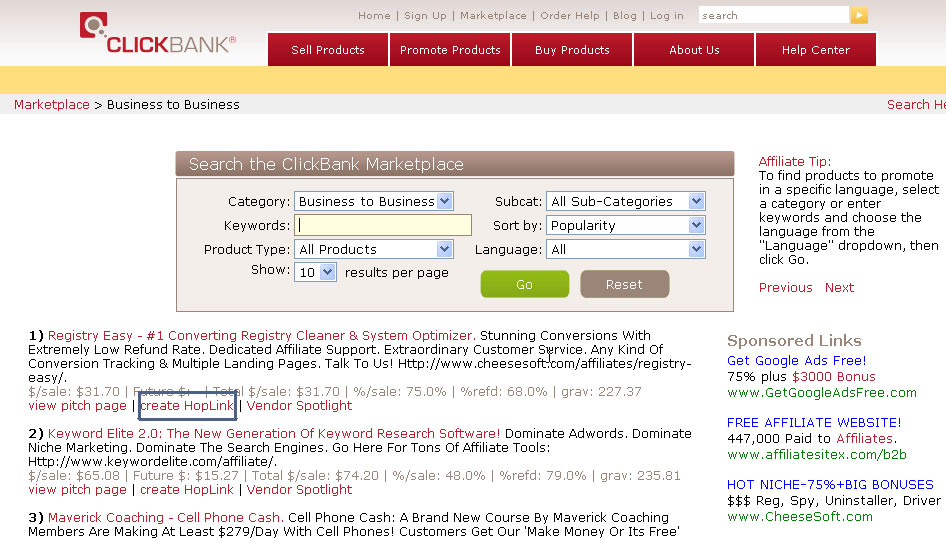The height and width of the screenshot is (538, 946).
Task: Click the Reset button
Action: [624, 285]
